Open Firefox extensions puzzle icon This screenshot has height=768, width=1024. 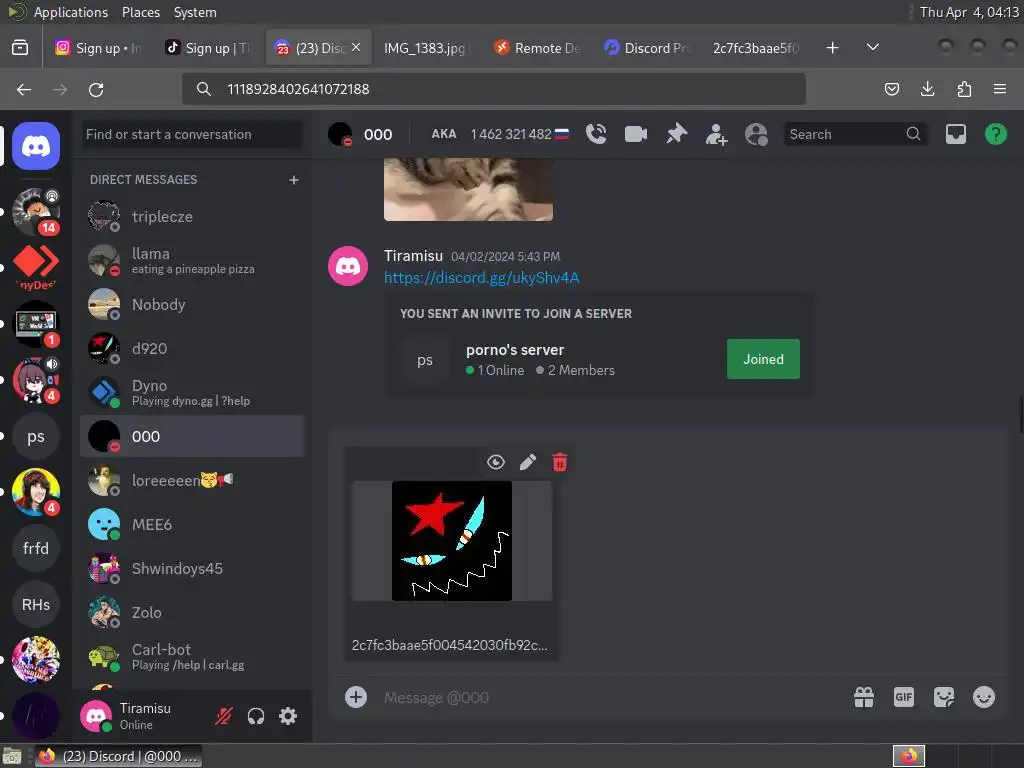pos(964,89)
